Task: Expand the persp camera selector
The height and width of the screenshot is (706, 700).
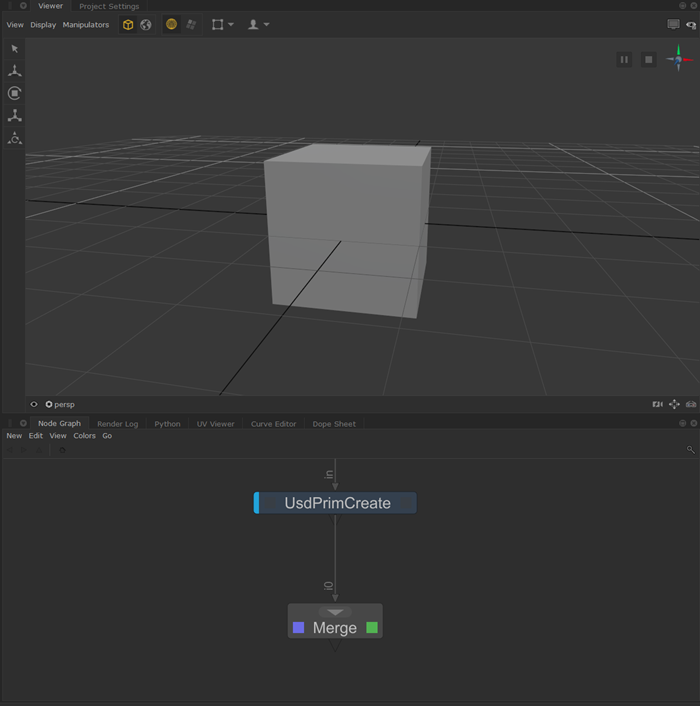Action: [62, 405]
